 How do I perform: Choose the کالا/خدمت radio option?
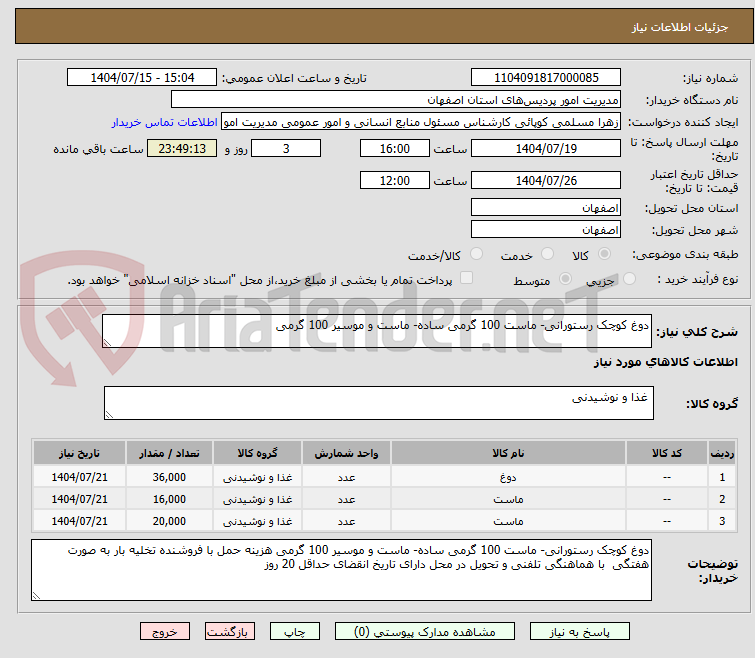tap(476, 255)
